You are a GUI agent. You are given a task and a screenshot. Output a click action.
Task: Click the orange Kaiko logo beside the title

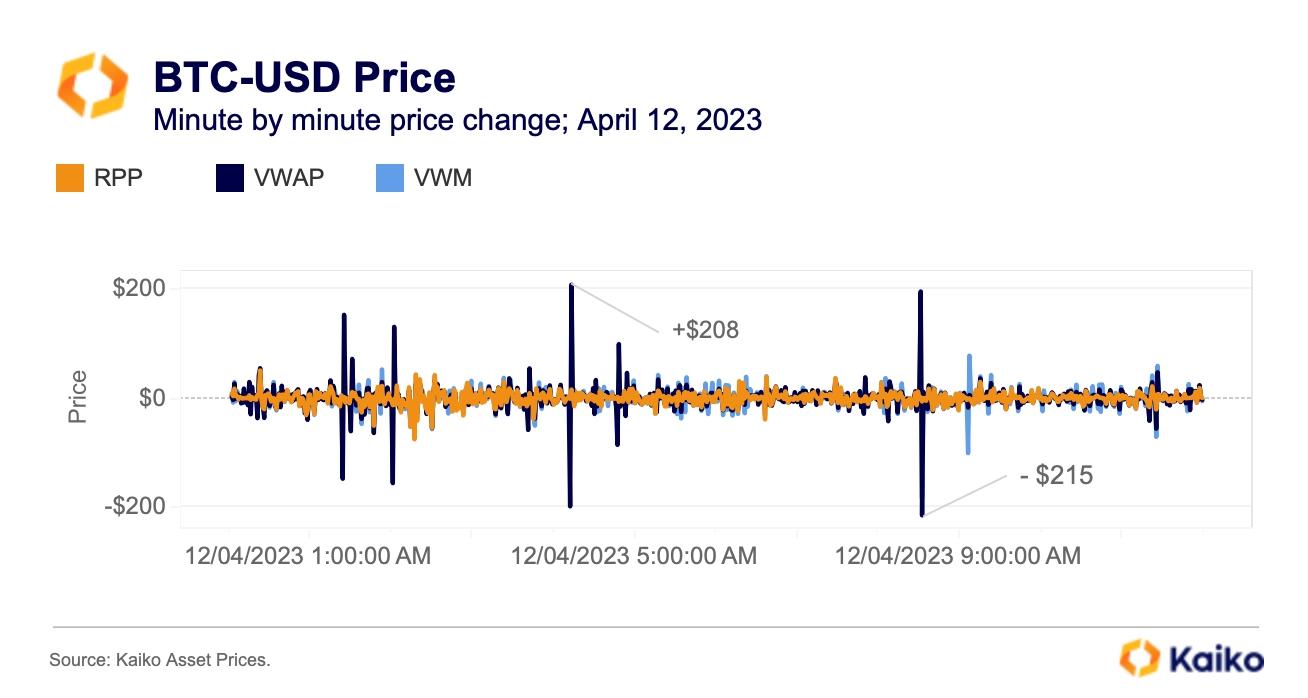92,87
